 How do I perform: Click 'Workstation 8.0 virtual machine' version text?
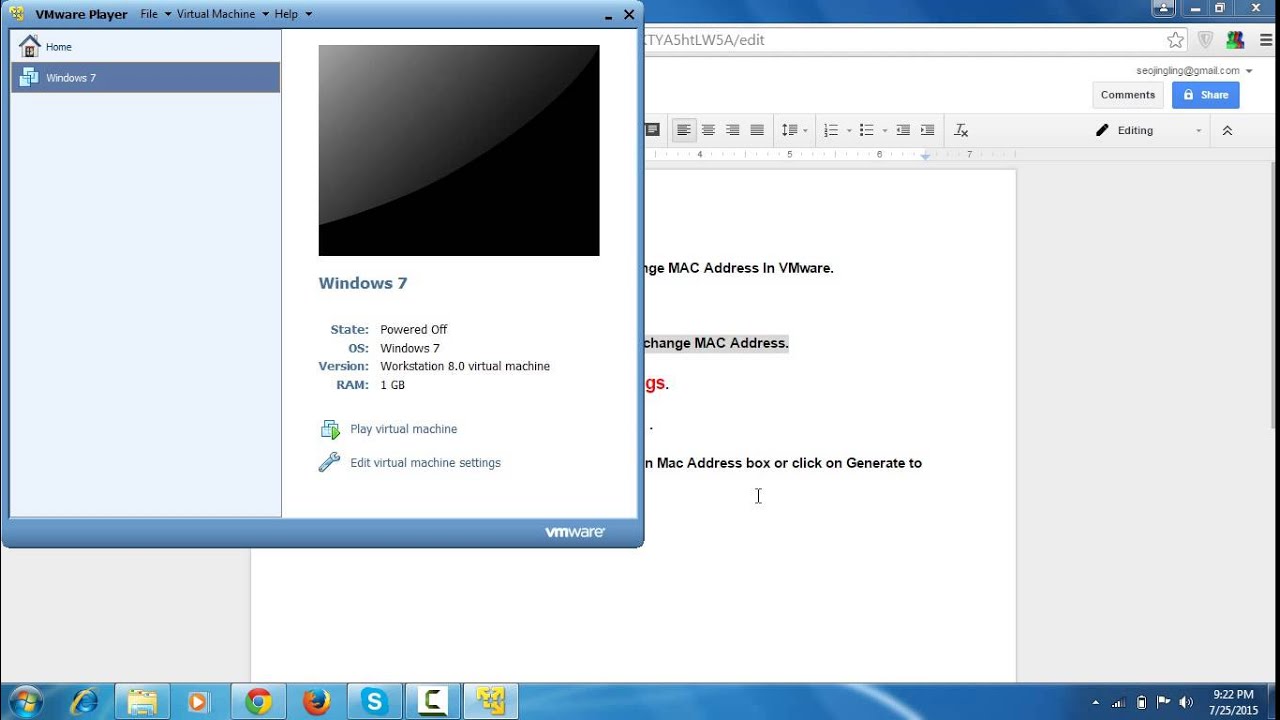click(x=465, y=366)
